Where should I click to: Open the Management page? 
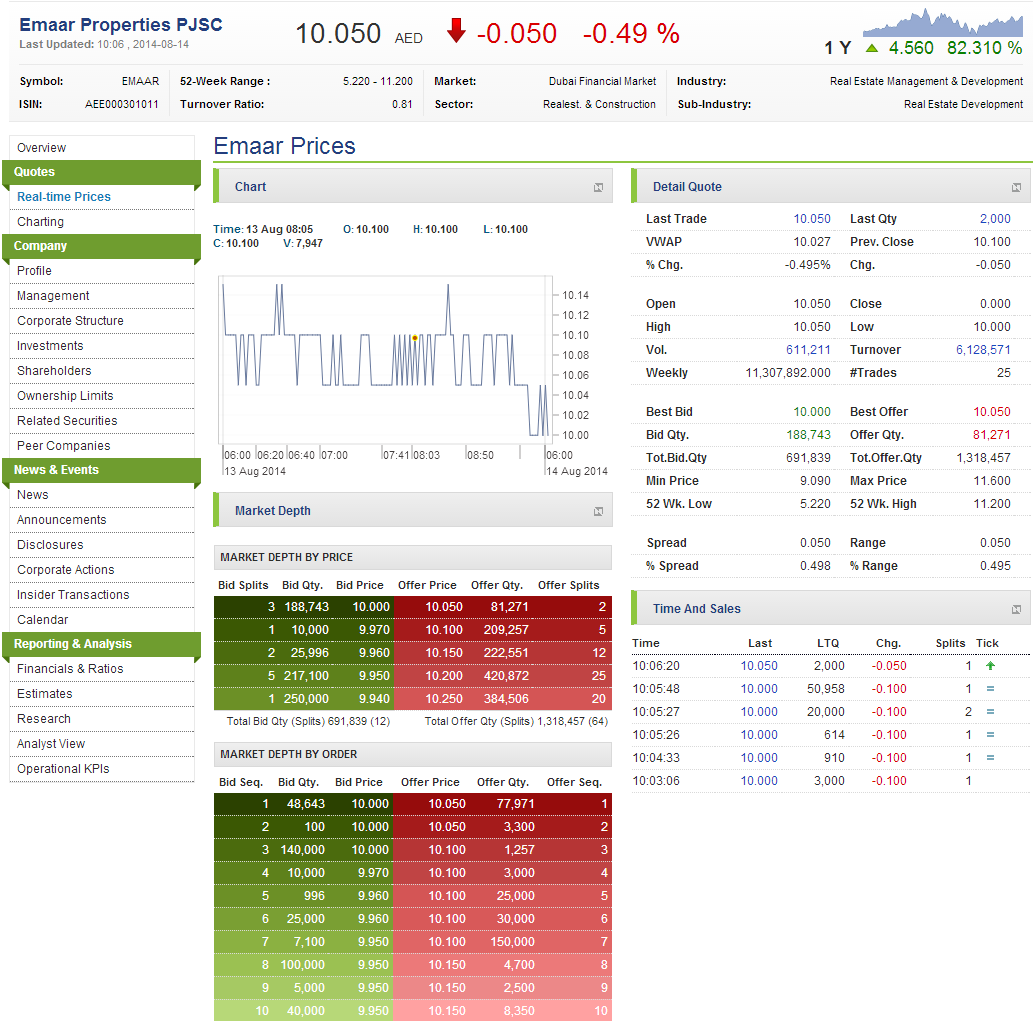pyautogui.click(x=53, y=296)
